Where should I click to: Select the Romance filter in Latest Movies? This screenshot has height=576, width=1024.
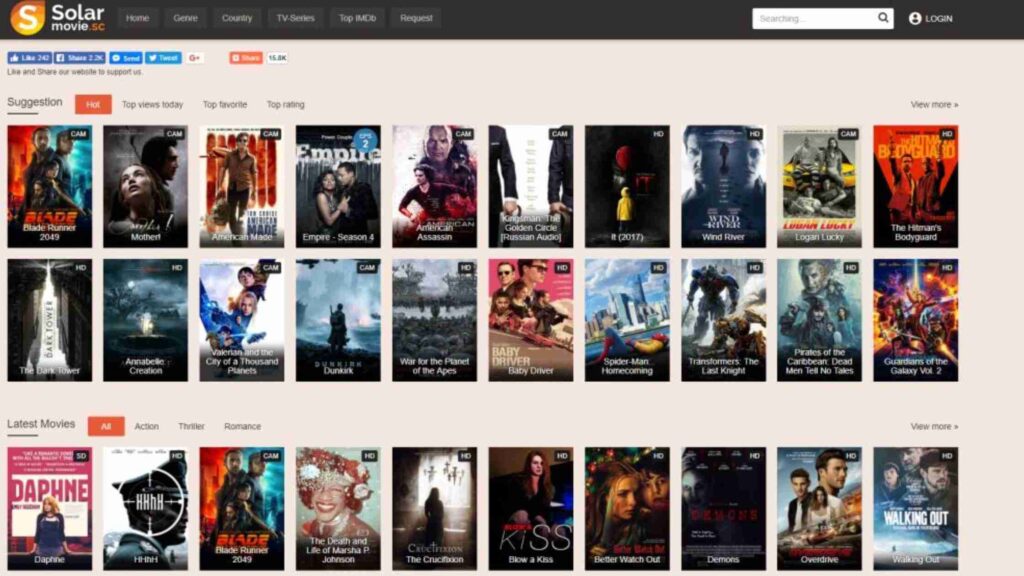tap(241, 425)
